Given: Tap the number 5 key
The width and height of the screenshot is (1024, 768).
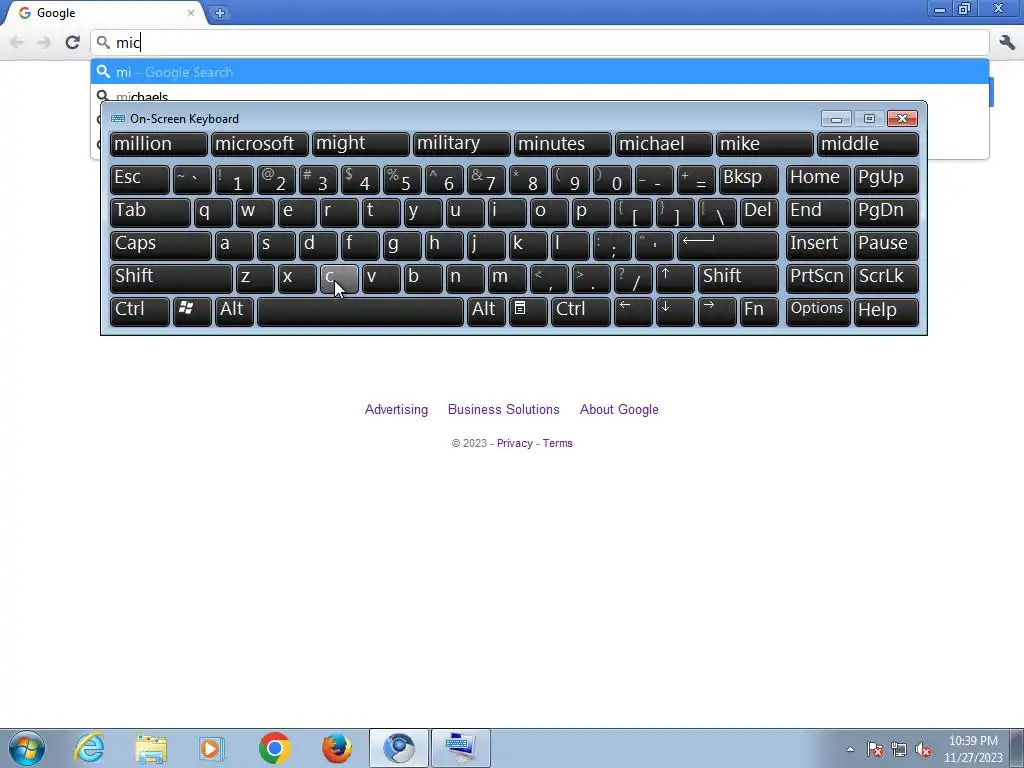Looking at the screenshot, I should (x=402, y=180).
